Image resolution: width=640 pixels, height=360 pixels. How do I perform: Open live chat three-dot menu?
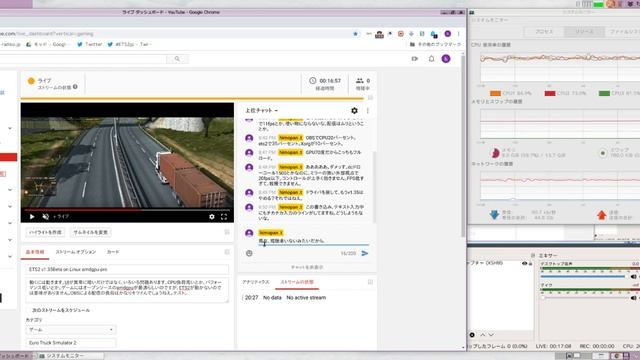pos(368,111)
